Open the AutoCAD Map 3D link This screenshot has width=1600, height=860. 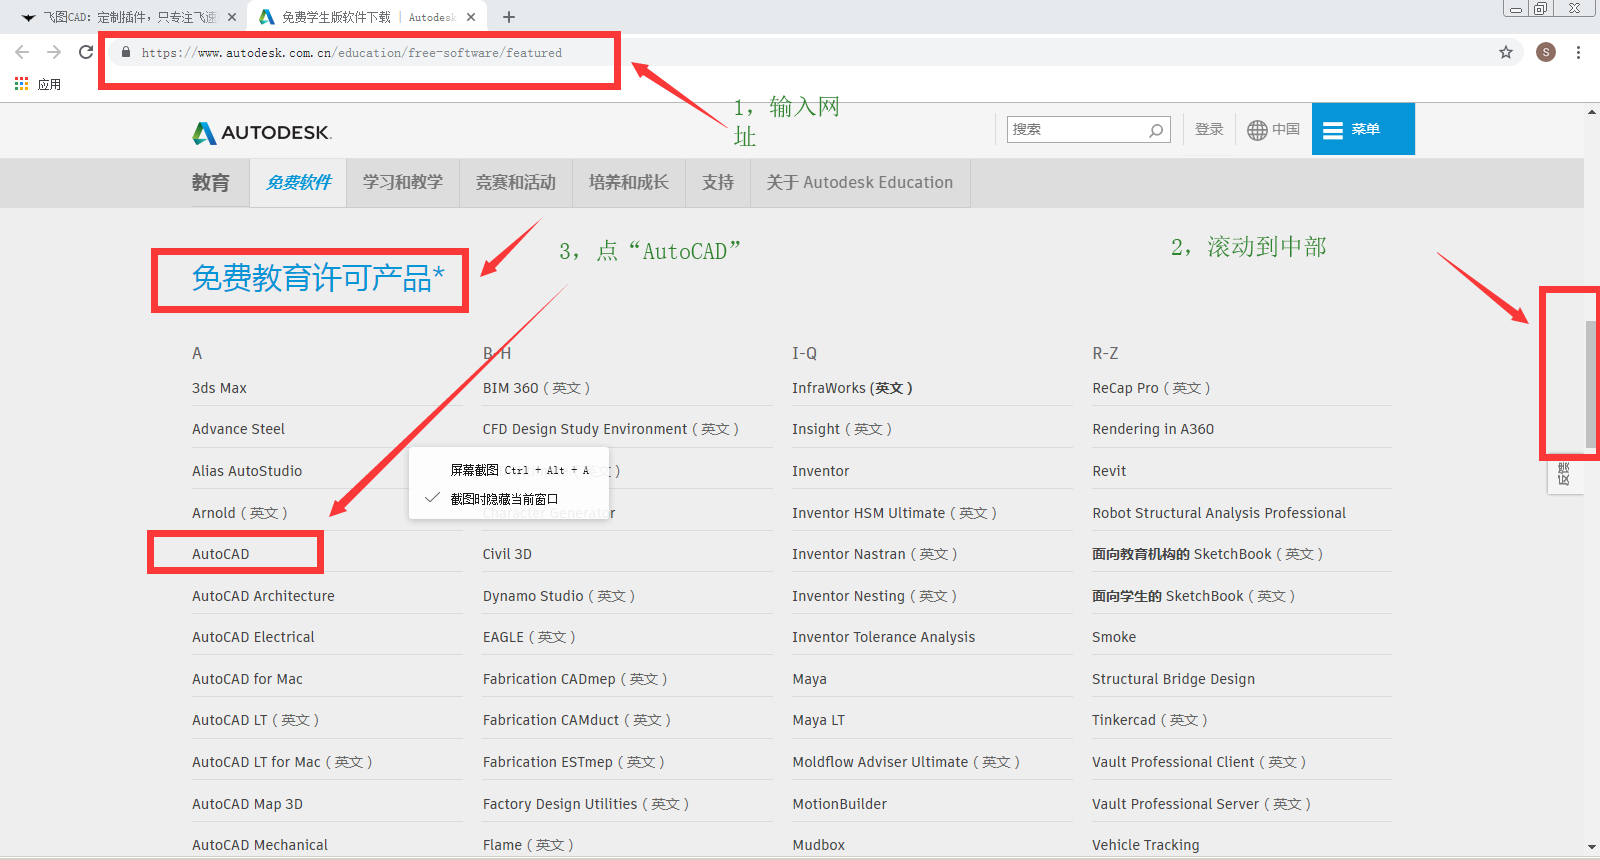247,804
